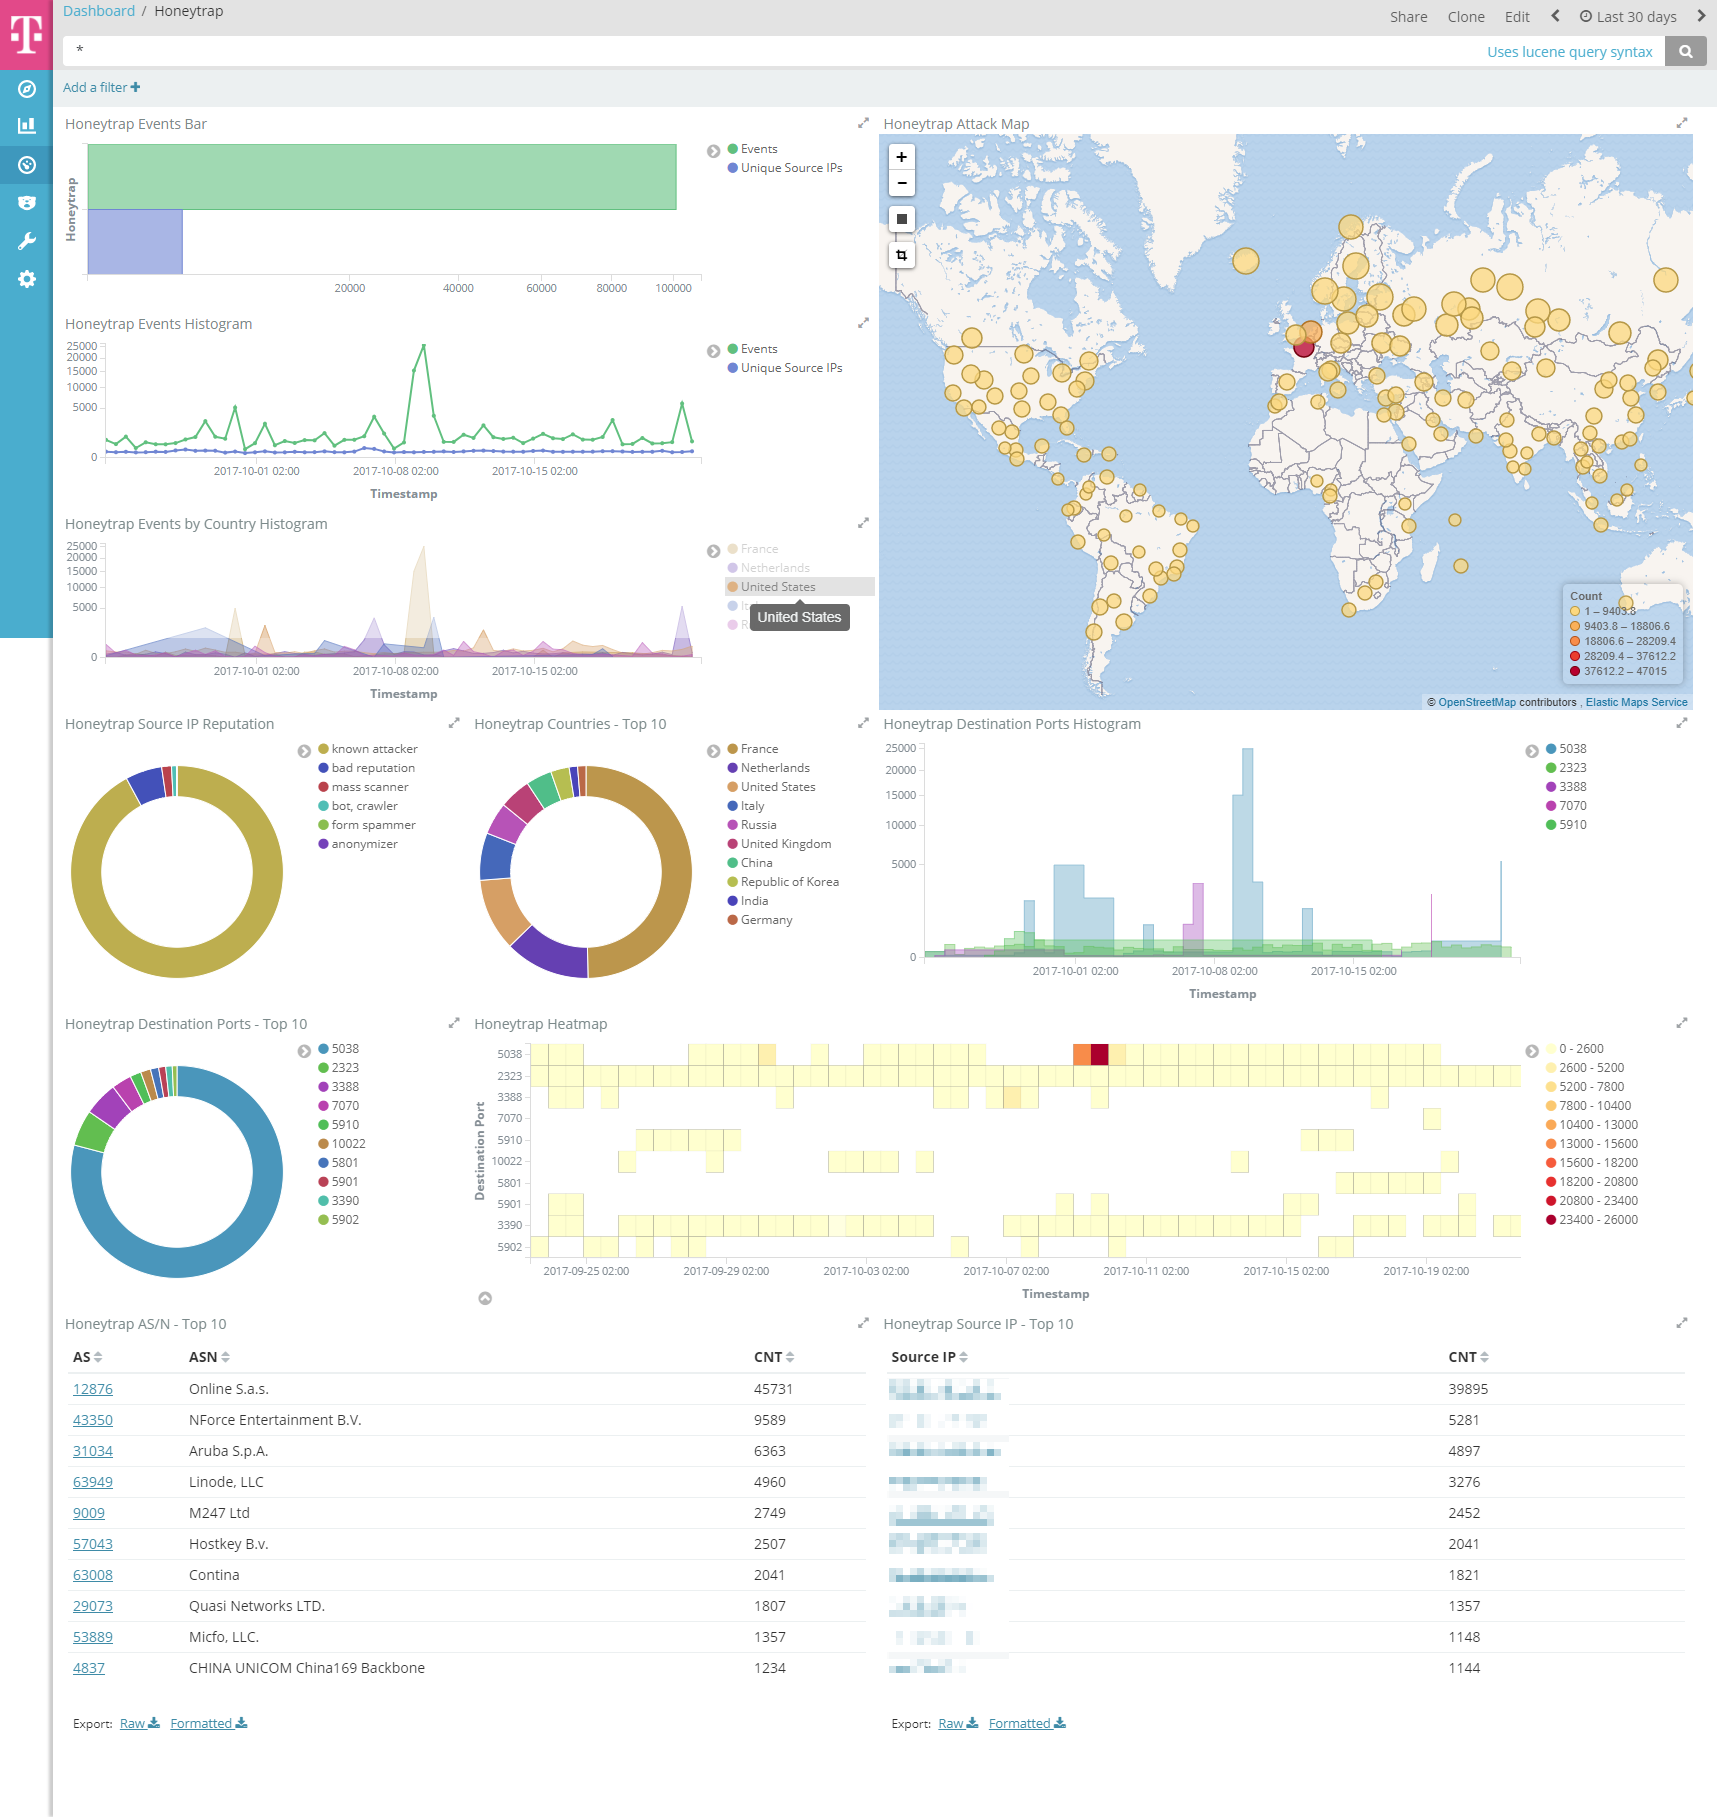
Task: Click the search magnifier button
Action: coord(1685,51)
